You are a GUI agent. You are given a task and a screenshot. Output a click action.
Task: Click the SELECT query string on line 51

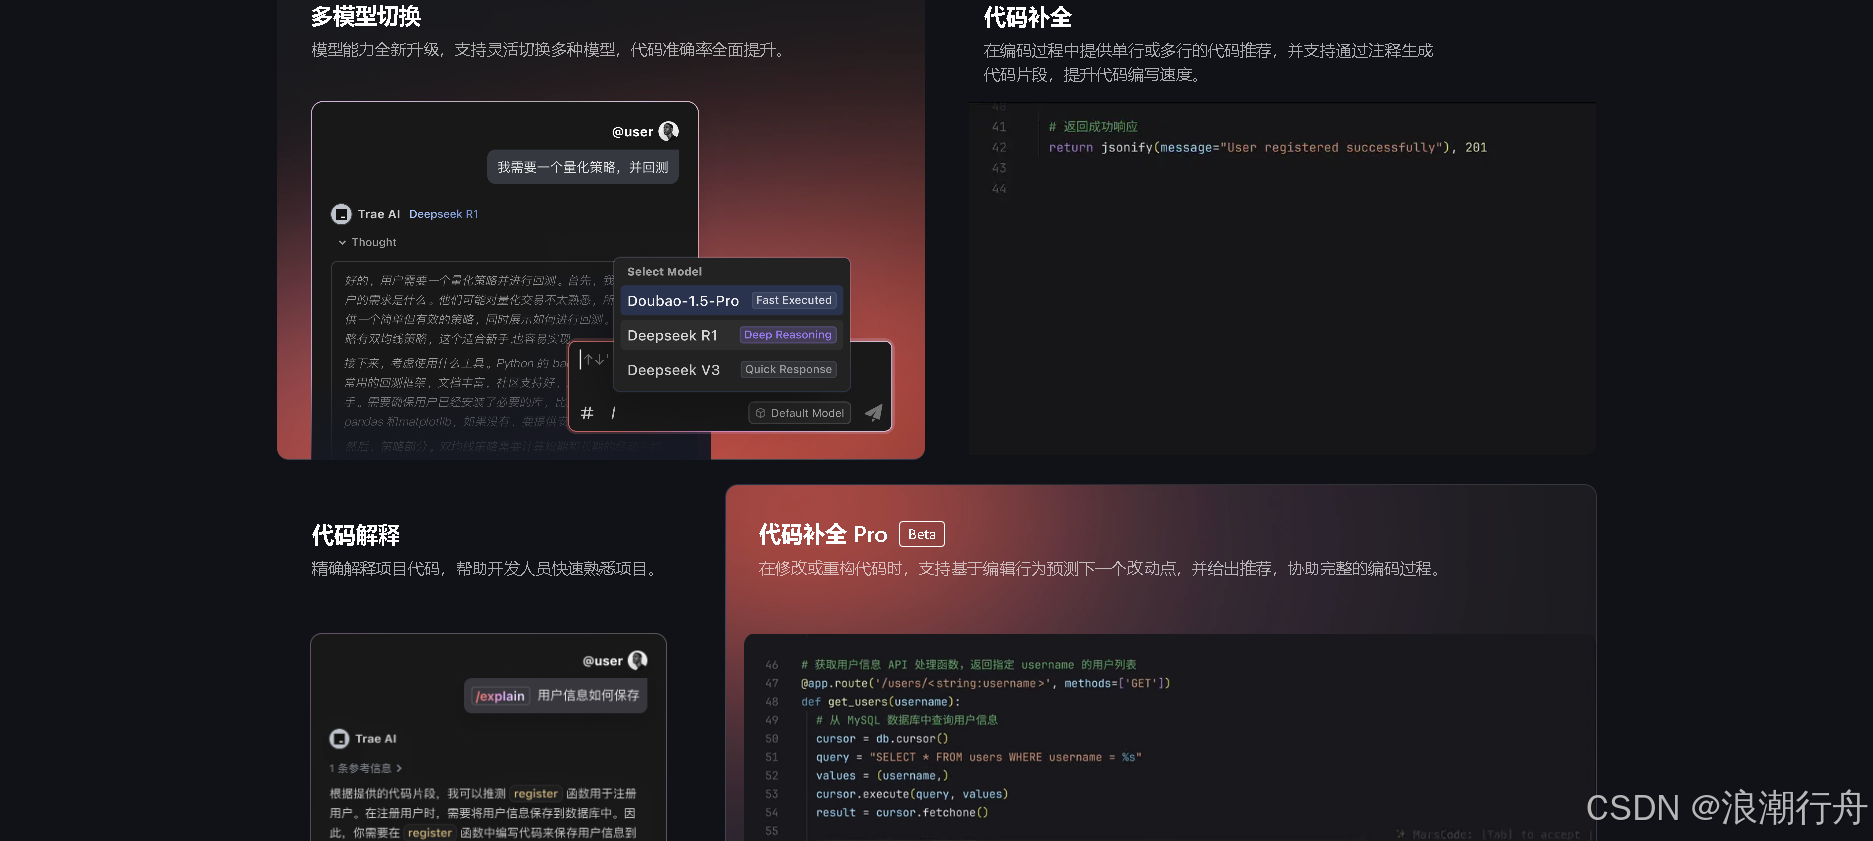[1006, 757]
